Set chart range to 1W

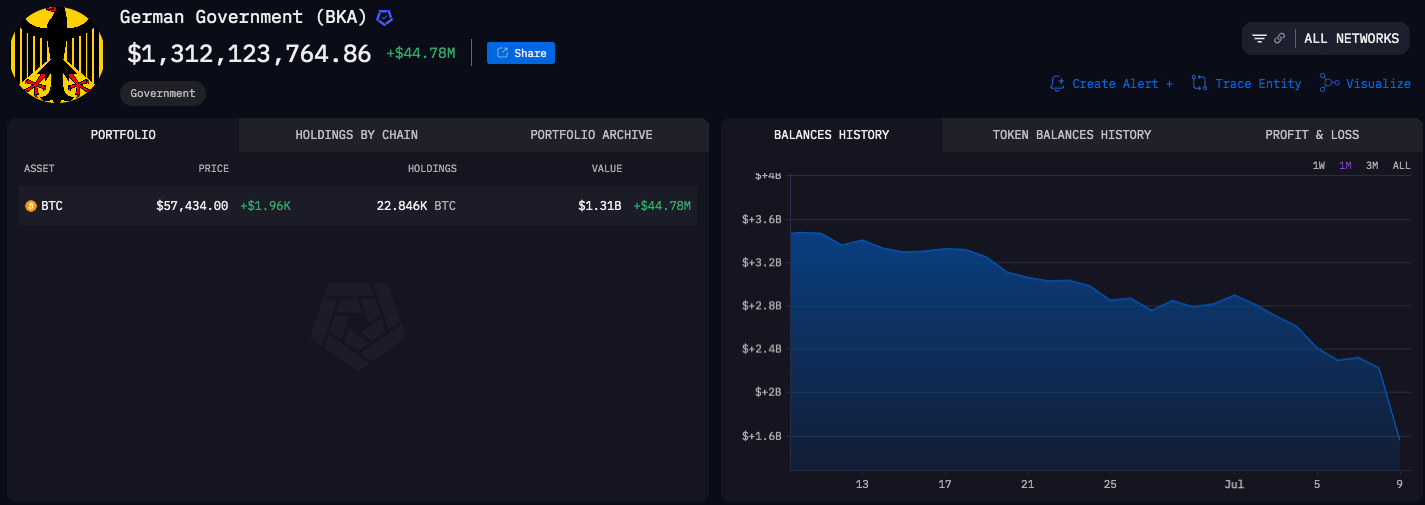1319,166
